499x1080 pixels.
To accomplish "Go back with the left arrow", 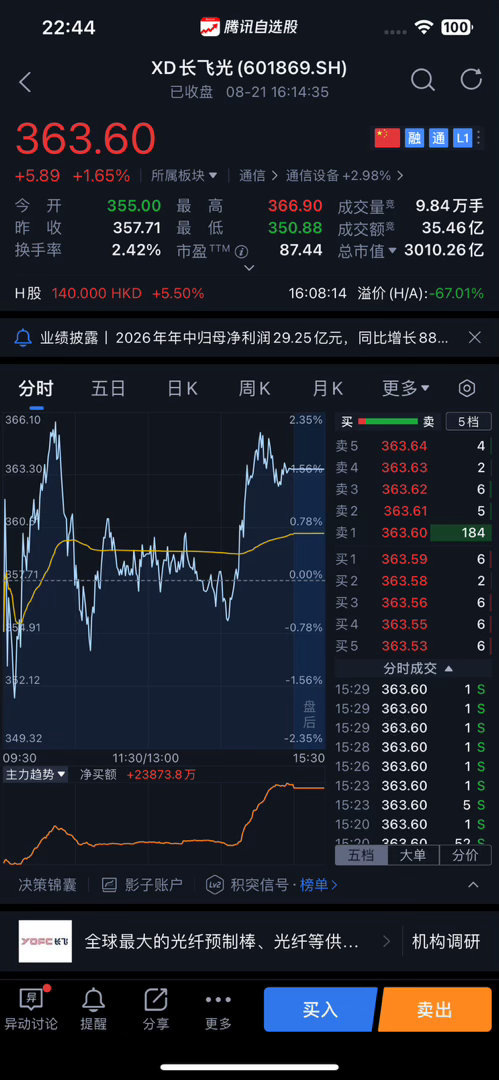I will click(26, 82).
